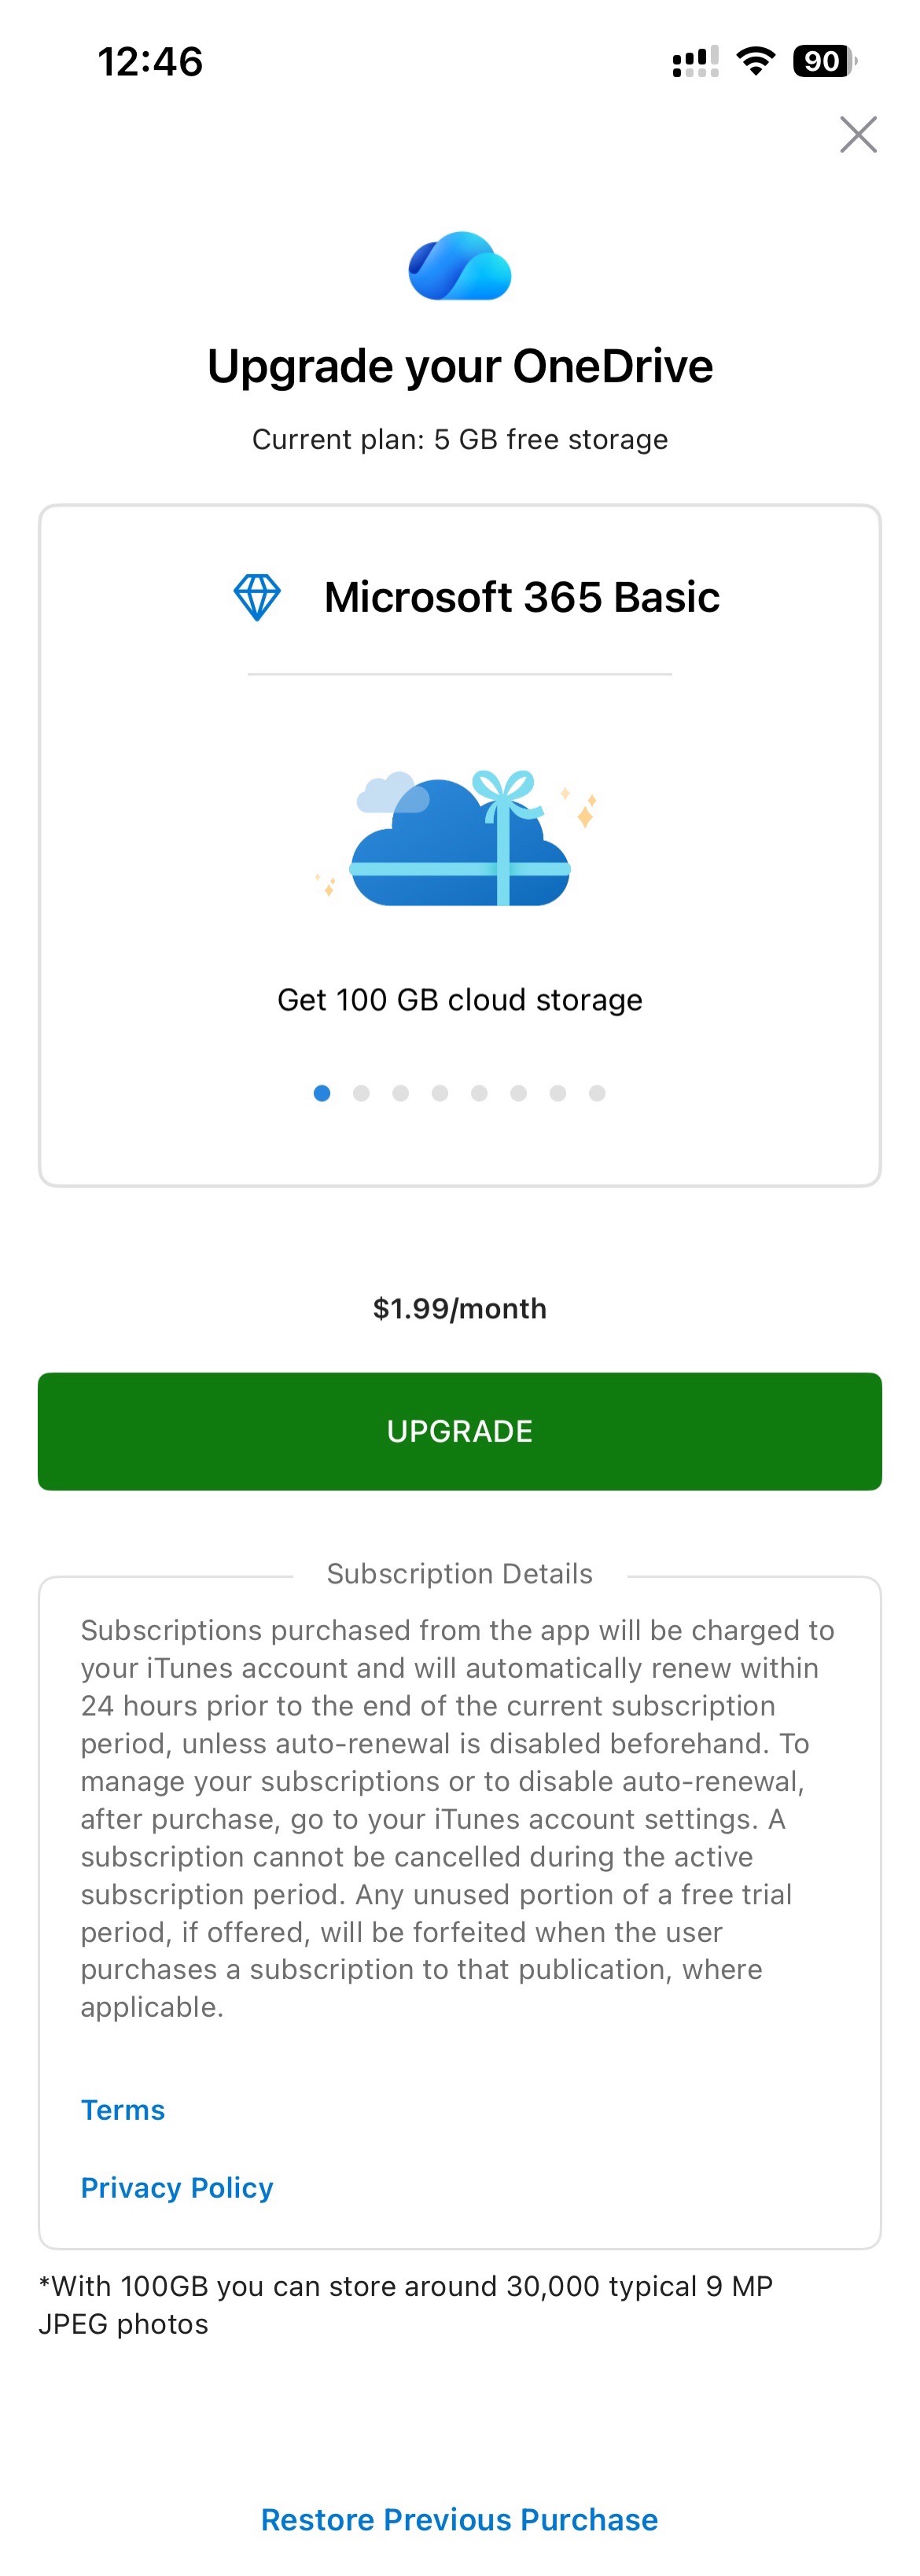Tap the diamond icon beside Microsoft 365 Basic

257,597
